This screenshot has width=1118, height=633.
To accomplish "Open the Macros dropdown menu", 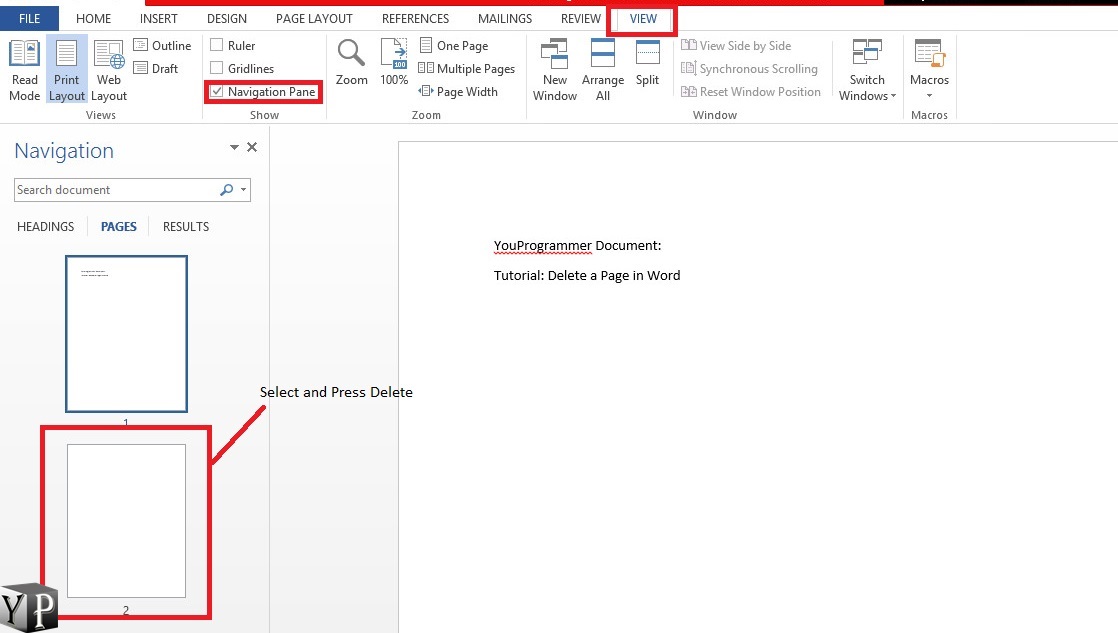I will [929, 72].
